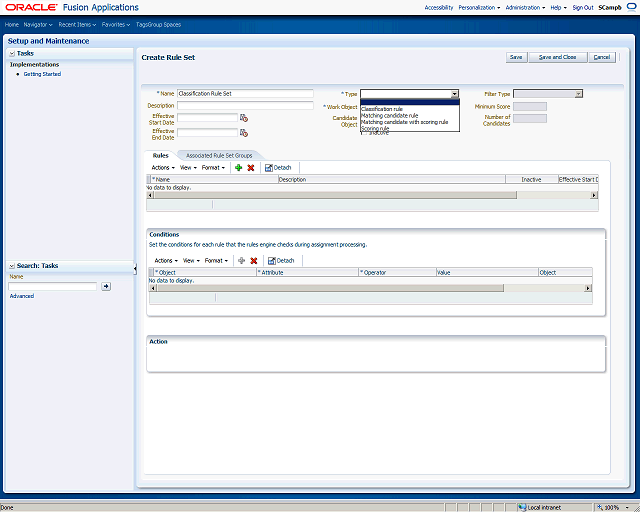The height and width of the screenshot is (512, 640).
Task: Sign Out of the application
Action: 583,7
